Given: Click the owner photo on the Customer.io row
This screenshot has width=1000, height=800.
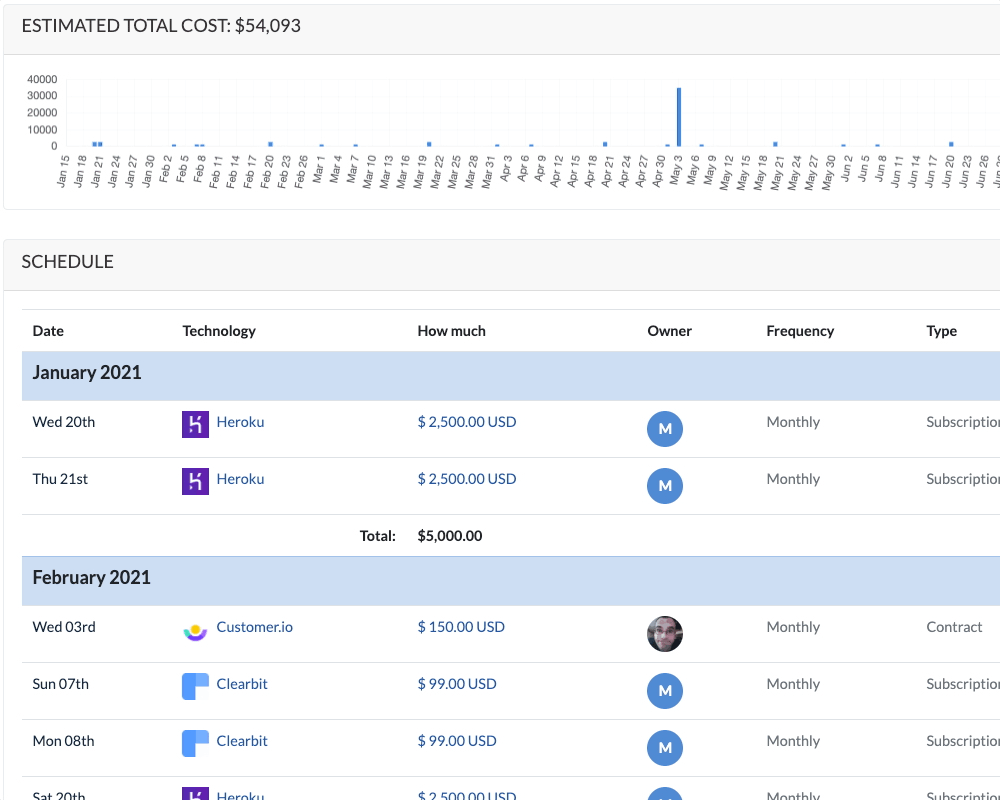Looking at the screenshot, I should (665, 633).
